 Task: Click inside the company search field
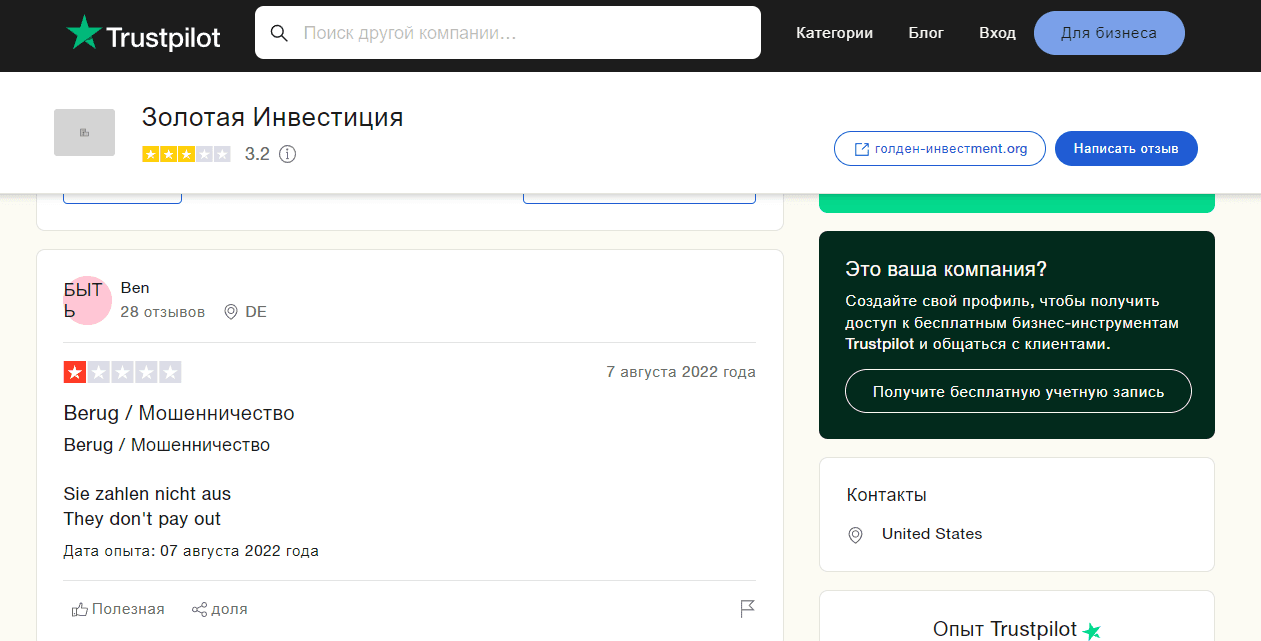(x=500, y=32)
